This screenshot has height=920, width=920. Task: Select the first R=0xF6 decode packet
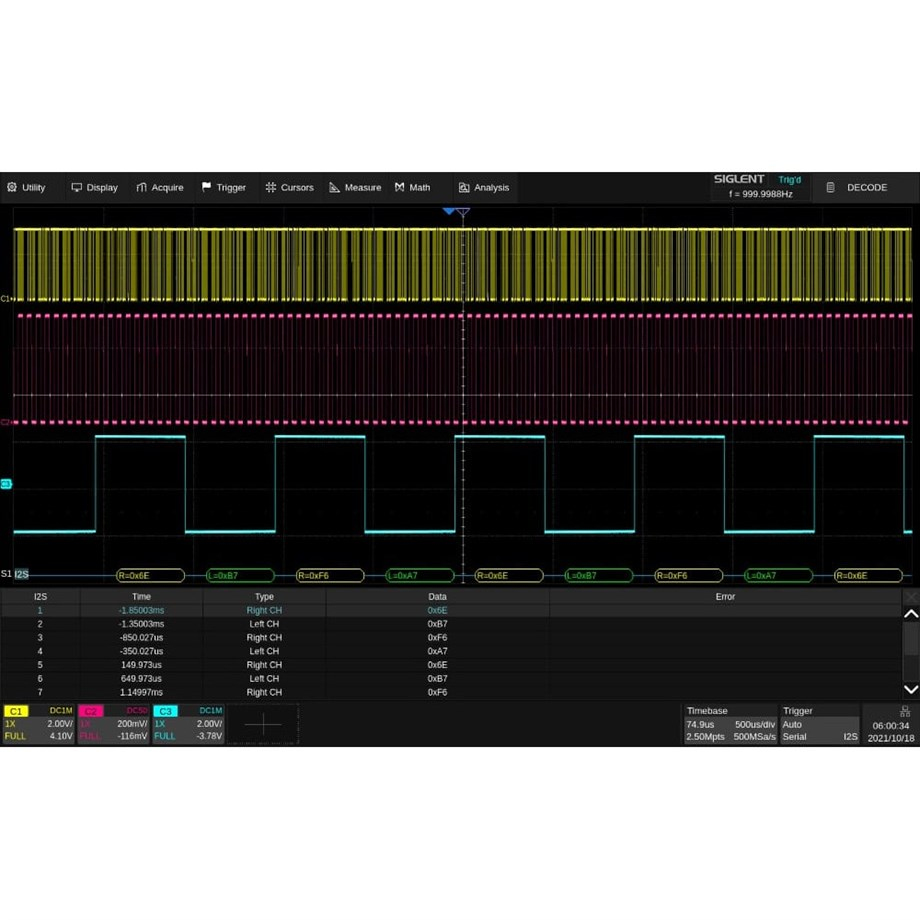point(330,576)
